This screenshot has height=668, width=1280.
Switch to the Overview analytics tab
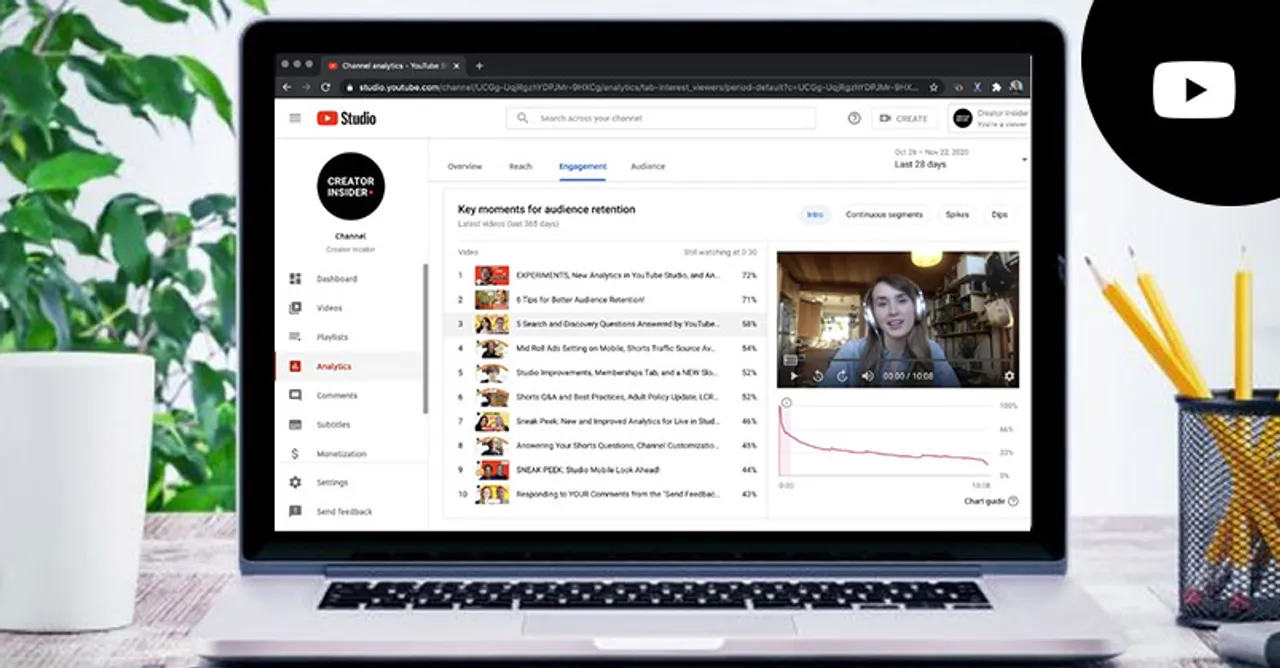tap(465, 166)
